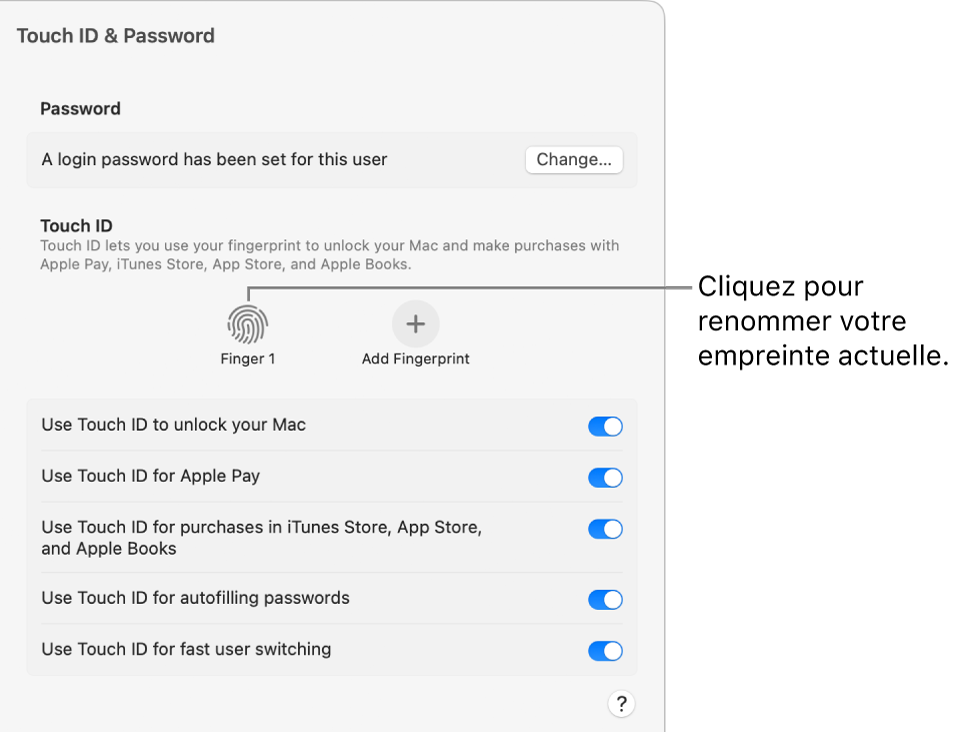Image resolution: width=958 pixels, height=732 pixels.
Task: Disable Use Touch ID to unlock your Mac
Action: (x=604, y=425)
